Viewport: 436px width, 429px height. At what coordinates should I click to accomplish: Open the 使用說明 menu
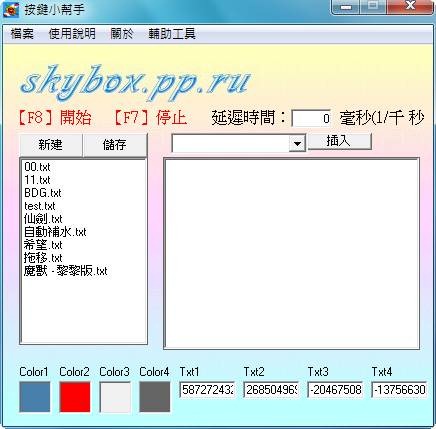(x=72, y=34)
